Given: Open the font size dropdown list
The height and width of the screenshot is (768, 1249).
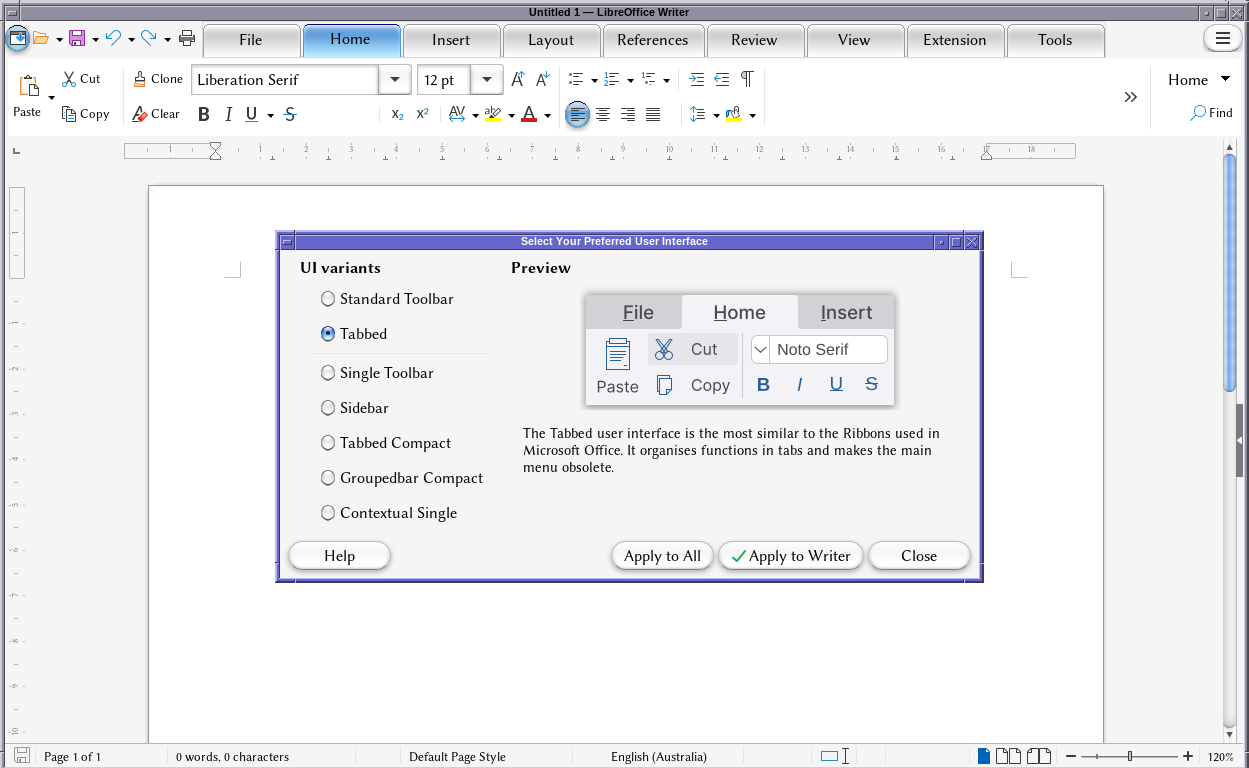Looking at the screenshot, I should tap(487, 80).
